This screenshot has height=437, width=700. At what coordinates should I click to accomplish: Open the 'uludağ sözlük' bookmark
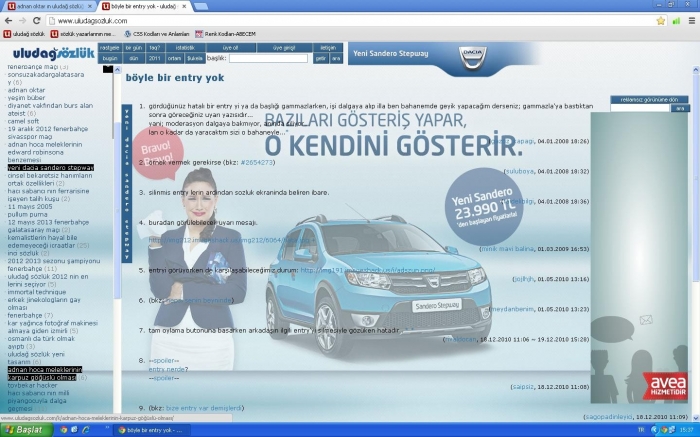pyautogui.click(x=25, y=34)
